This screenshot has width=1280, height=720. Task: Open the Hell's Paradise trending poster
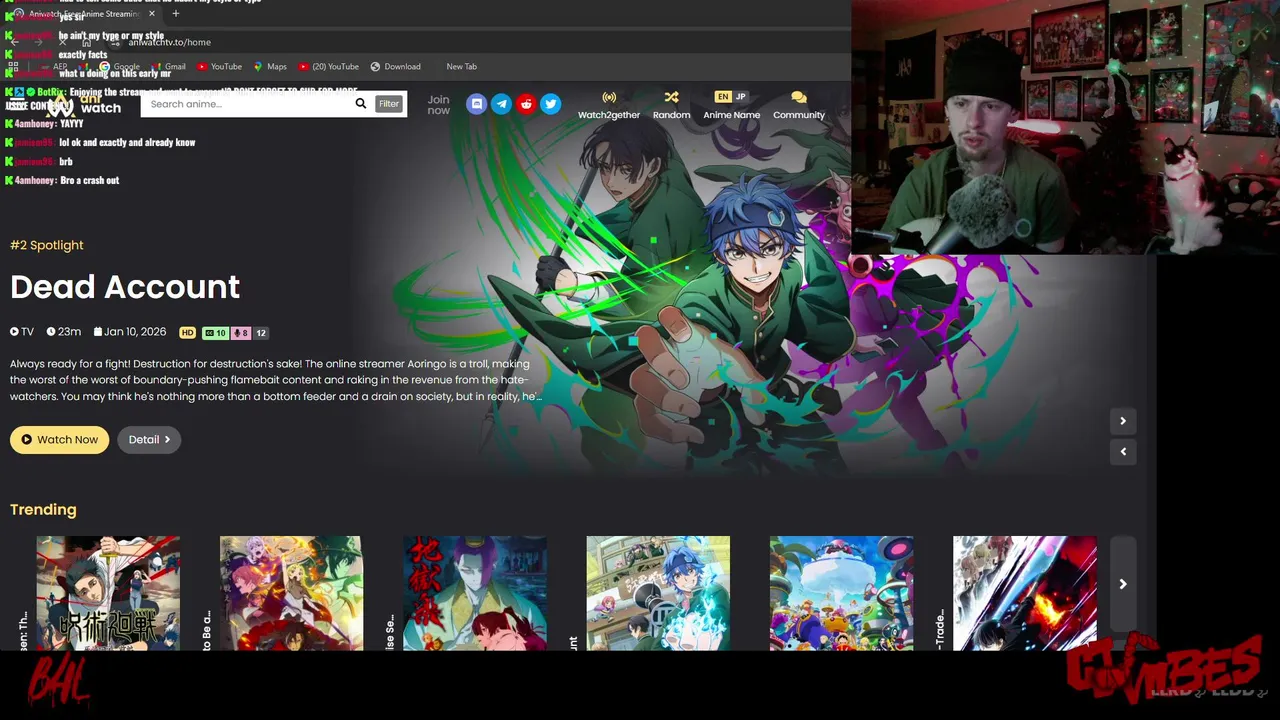tap(475, 593)
